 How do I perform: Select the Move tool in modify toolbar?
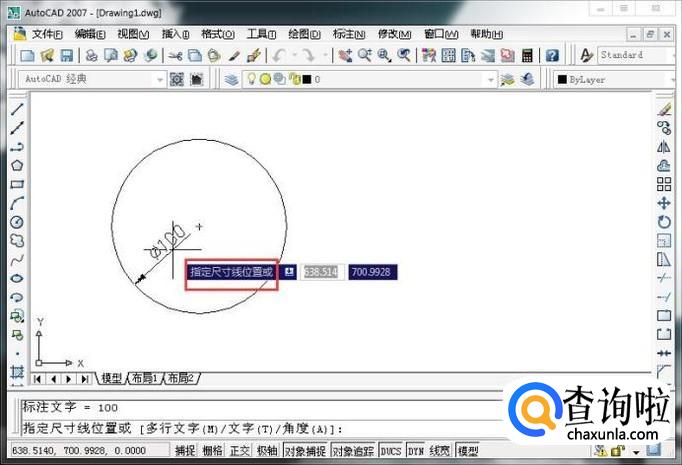tap(664, 203)
